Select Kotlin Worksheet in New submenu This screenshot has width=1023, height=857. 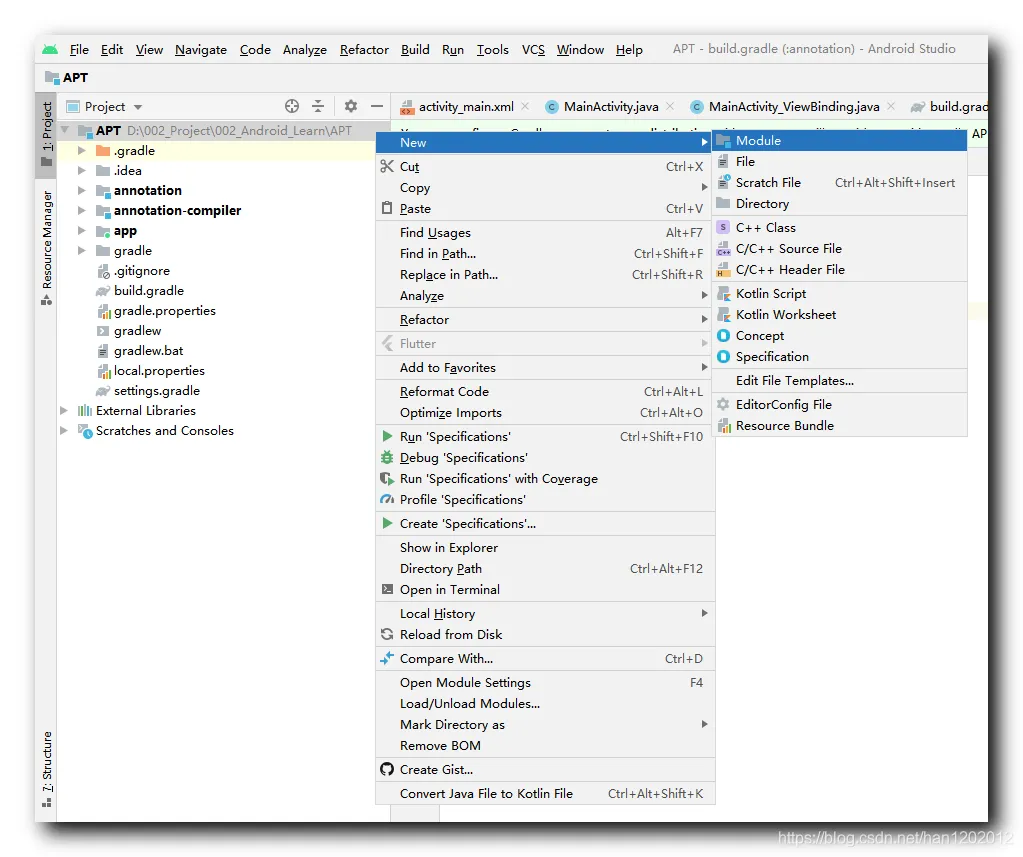(x=840, y=314)
